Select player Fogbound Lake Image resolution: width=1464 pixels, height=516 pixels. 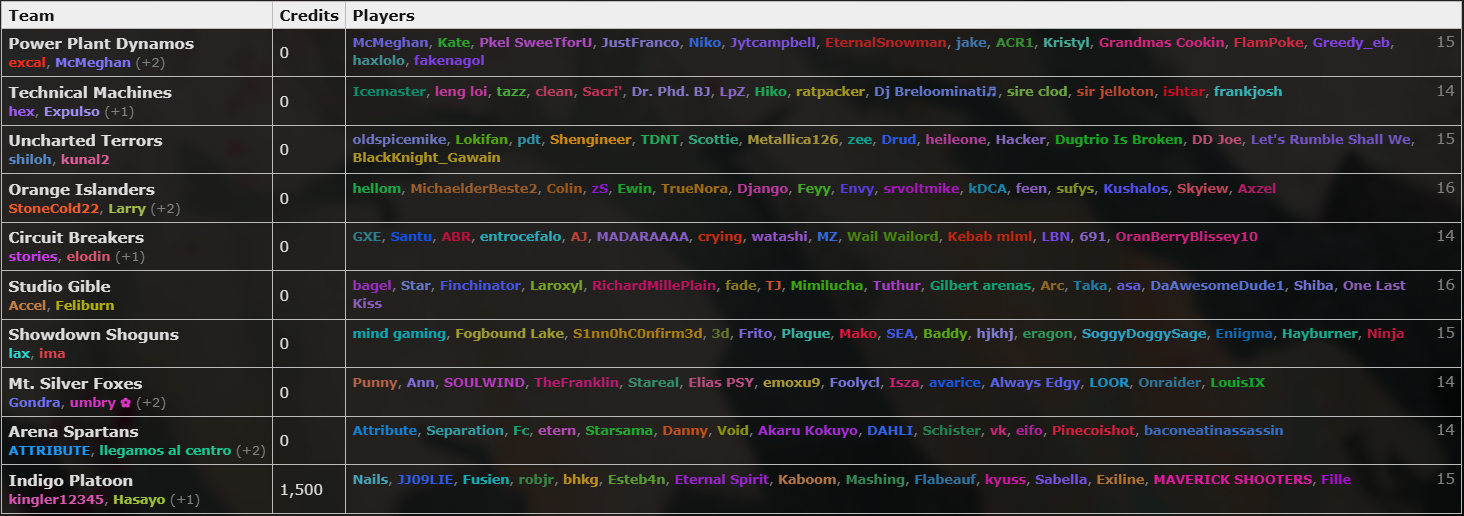509,333
